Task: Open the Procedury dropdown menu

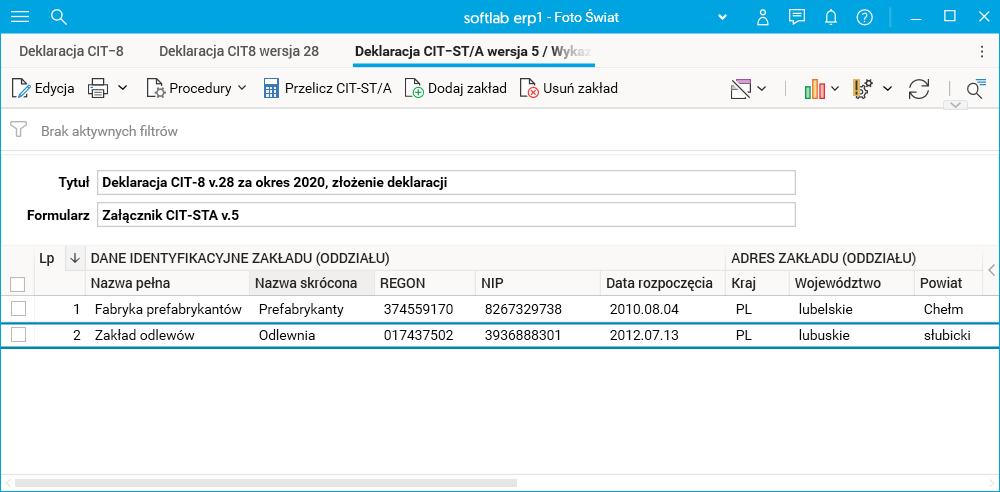Action: pyautogui.click(x=196, y=89)
